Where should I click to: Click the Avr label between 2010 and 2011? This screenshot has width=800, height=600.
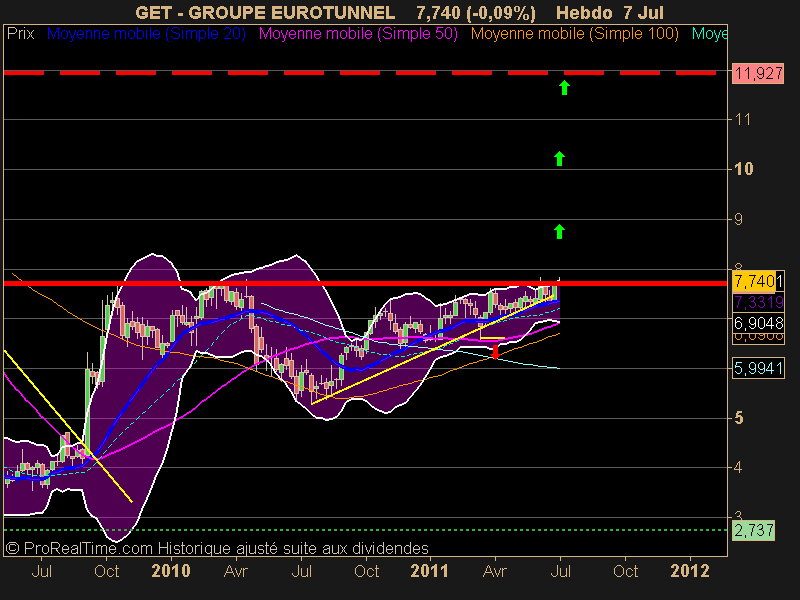pyautogui.click(x=236, y=570)
